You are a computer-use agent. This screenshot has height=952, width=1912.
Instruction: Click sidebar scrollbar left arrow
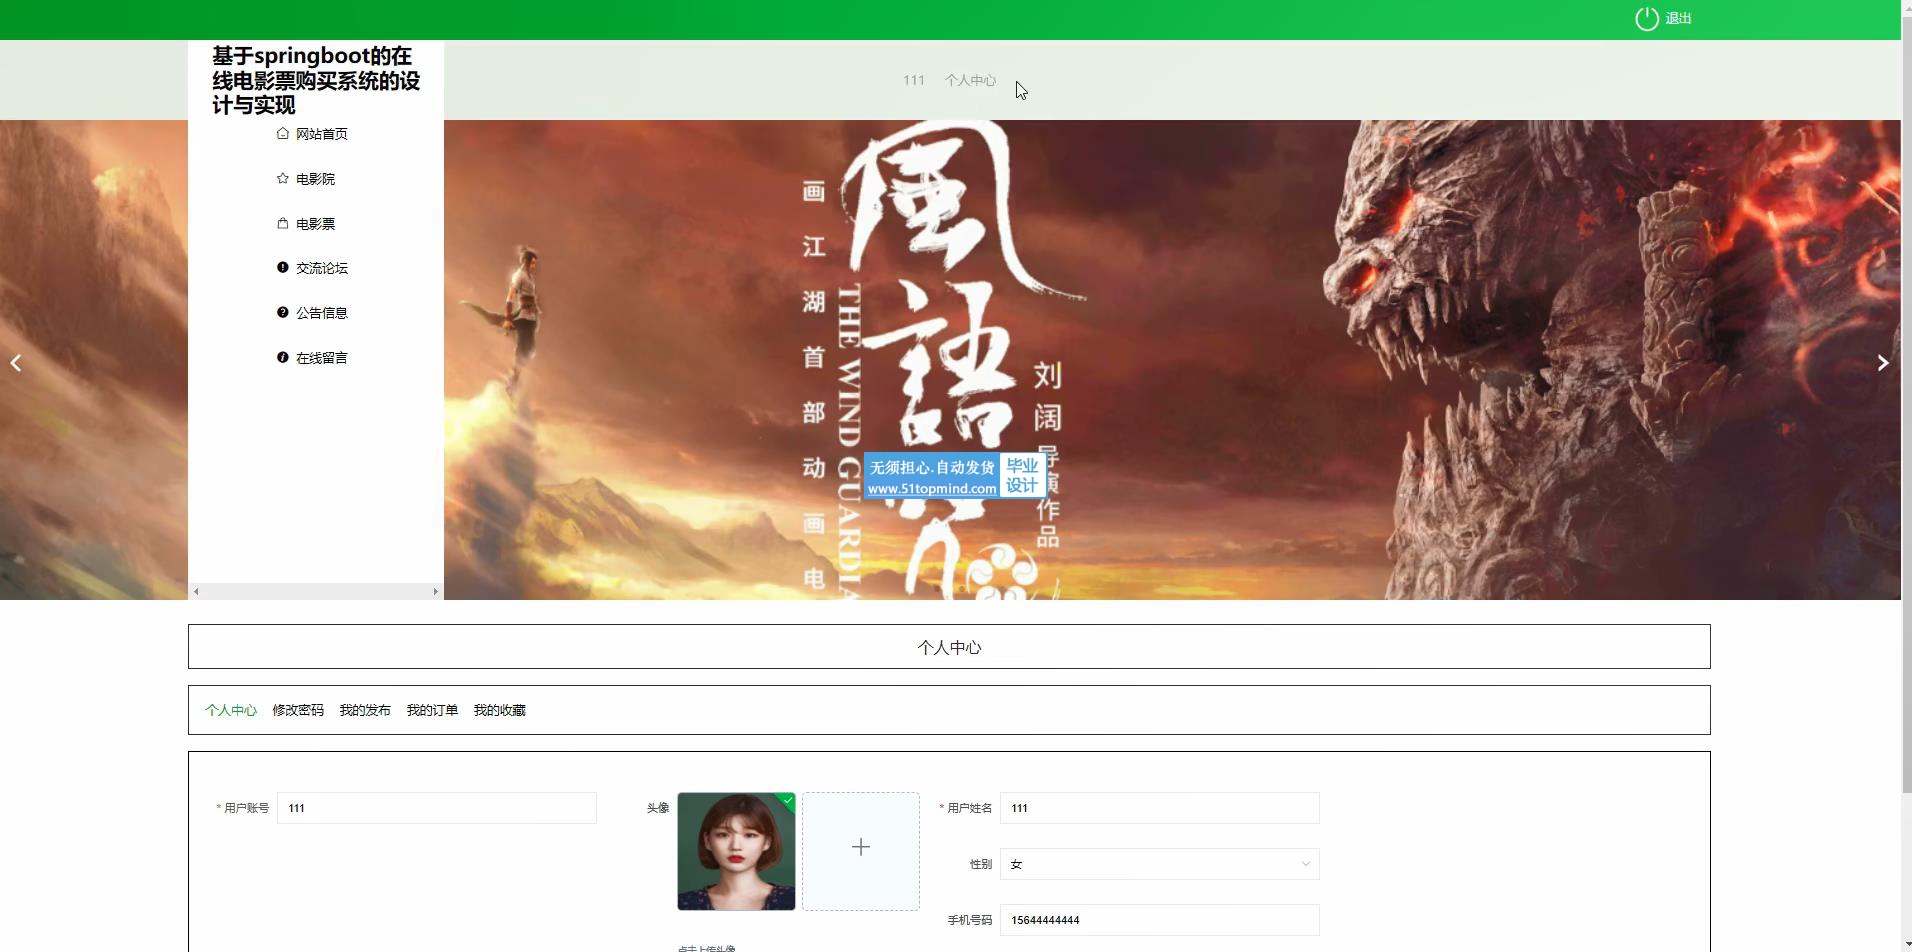(196, 591)
